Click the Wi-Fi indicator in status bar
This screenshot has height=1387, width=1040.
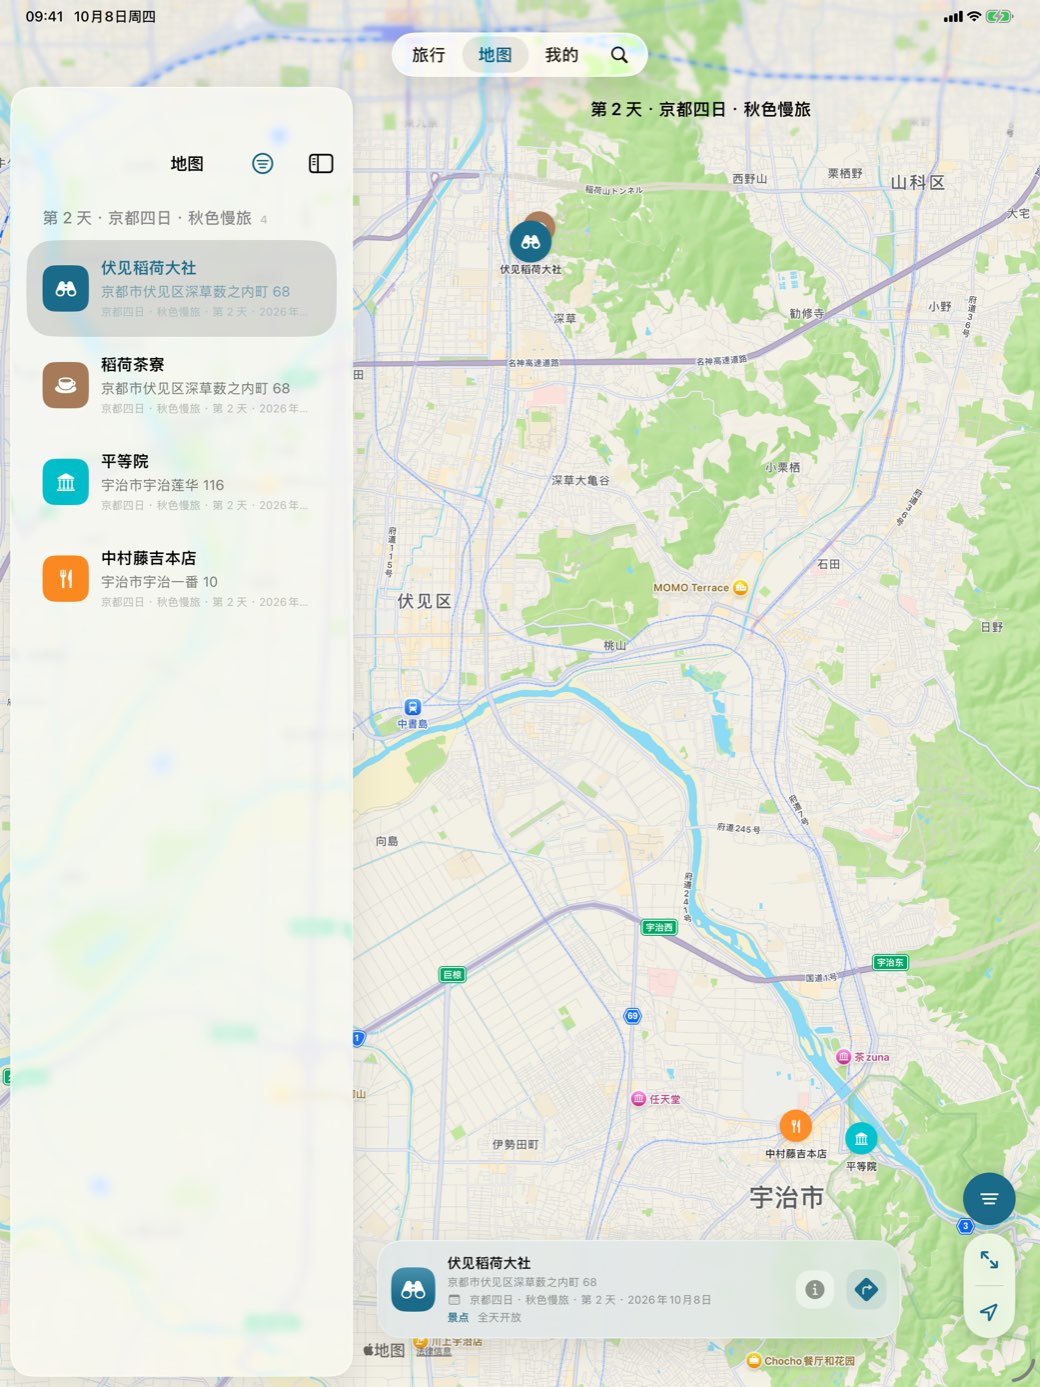point(974,16)
